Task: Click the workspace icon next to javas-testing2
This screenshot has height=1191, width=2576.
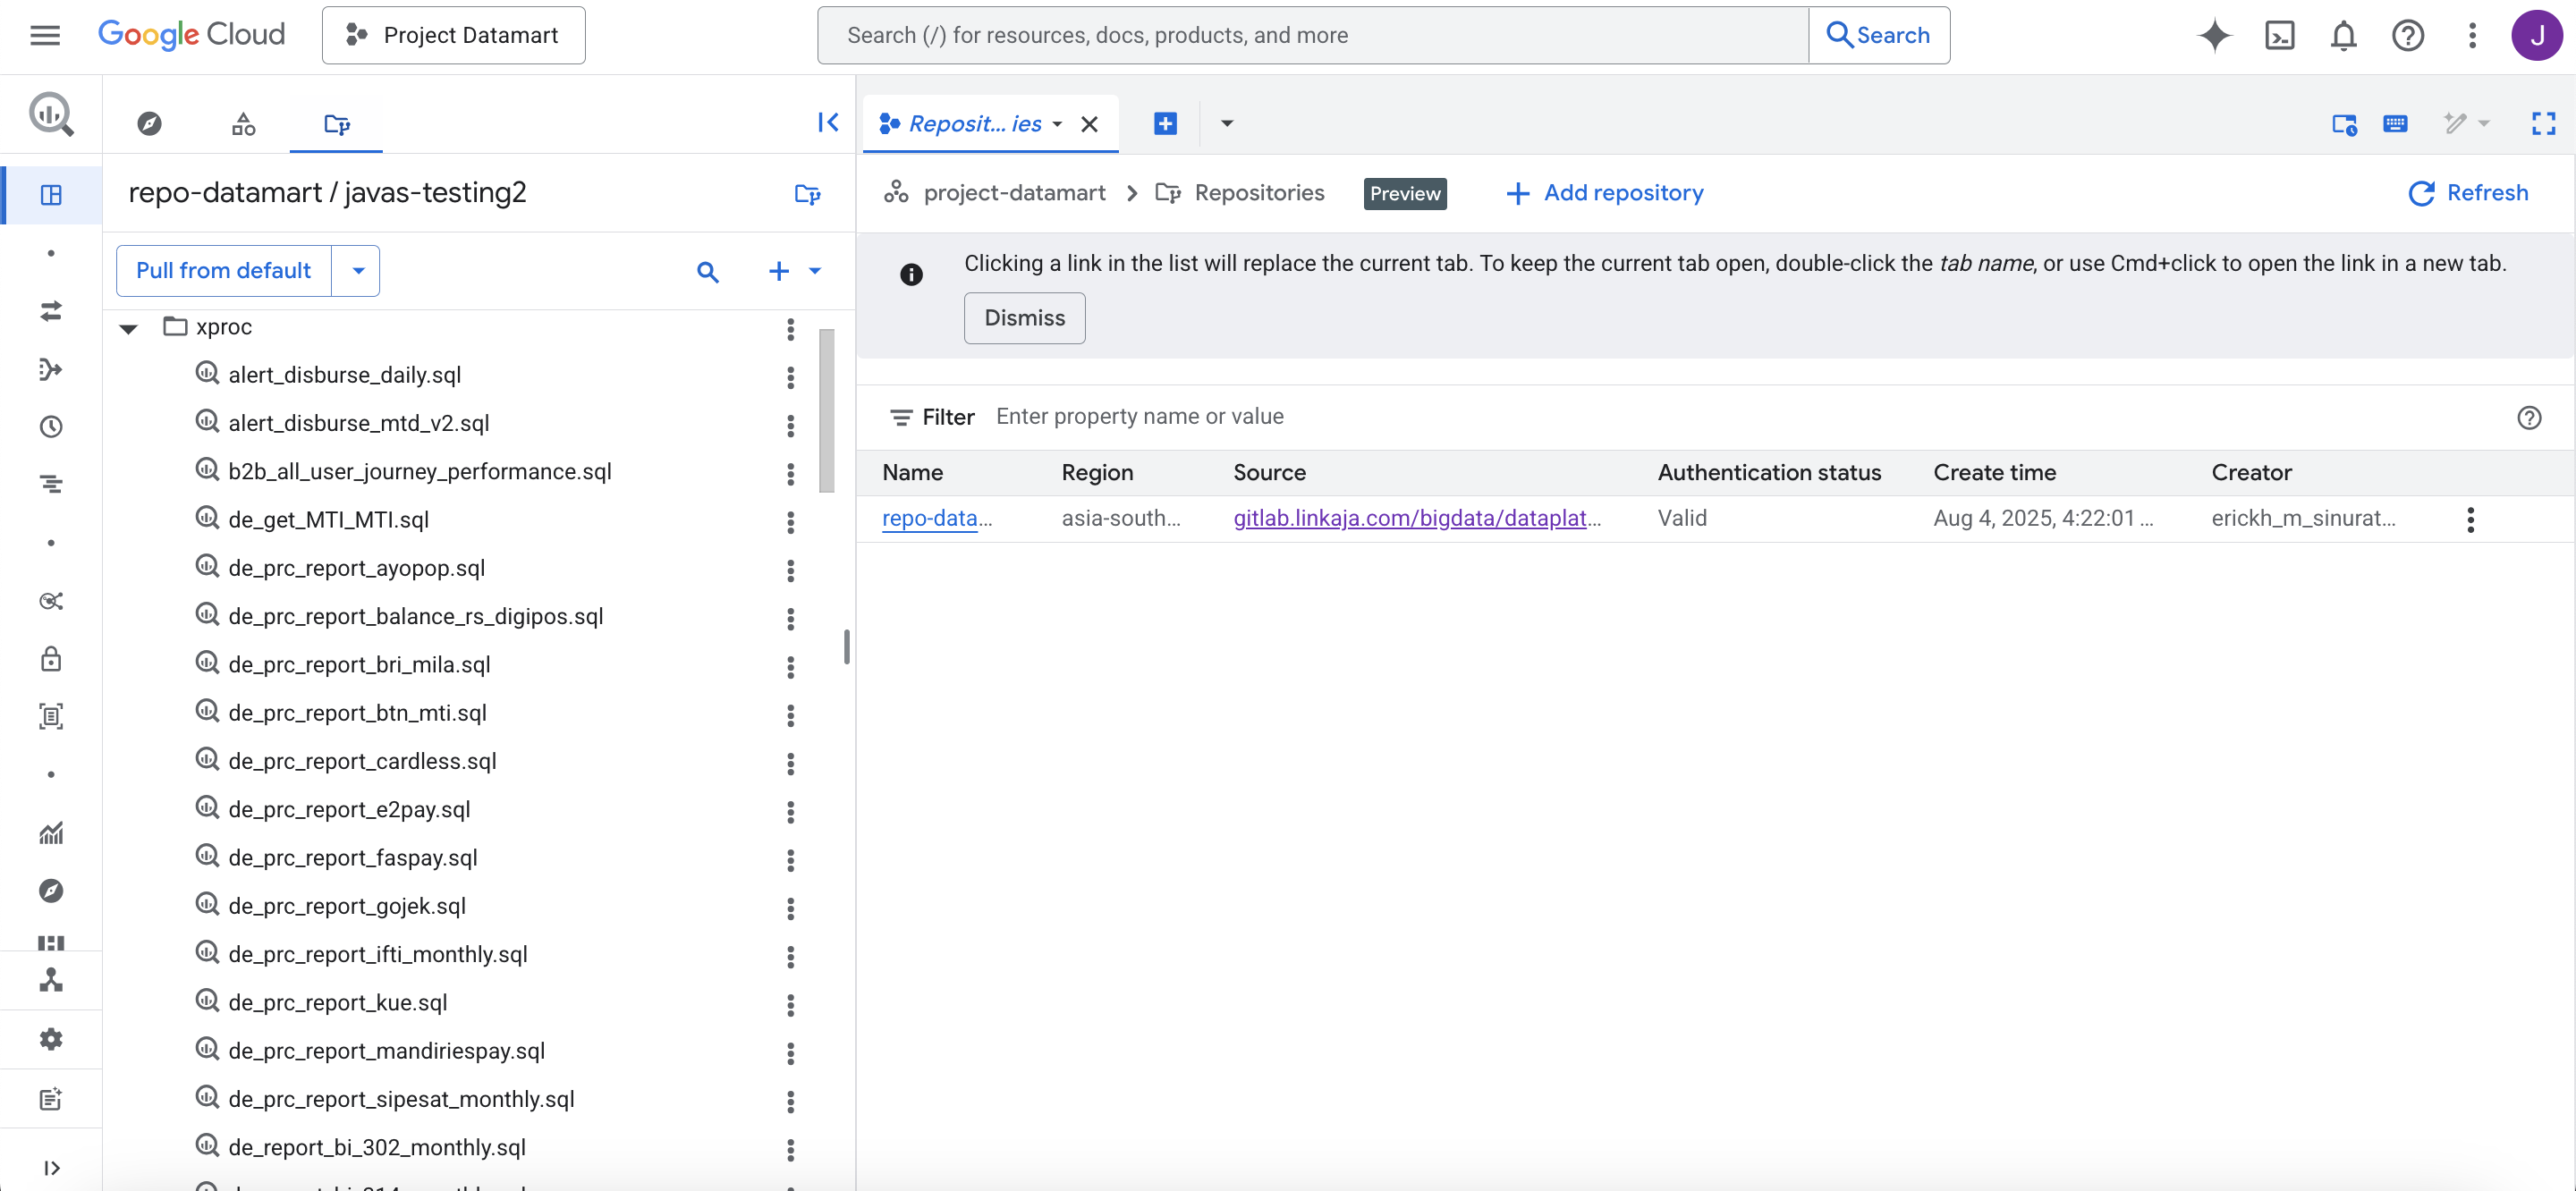Action: 807,193
